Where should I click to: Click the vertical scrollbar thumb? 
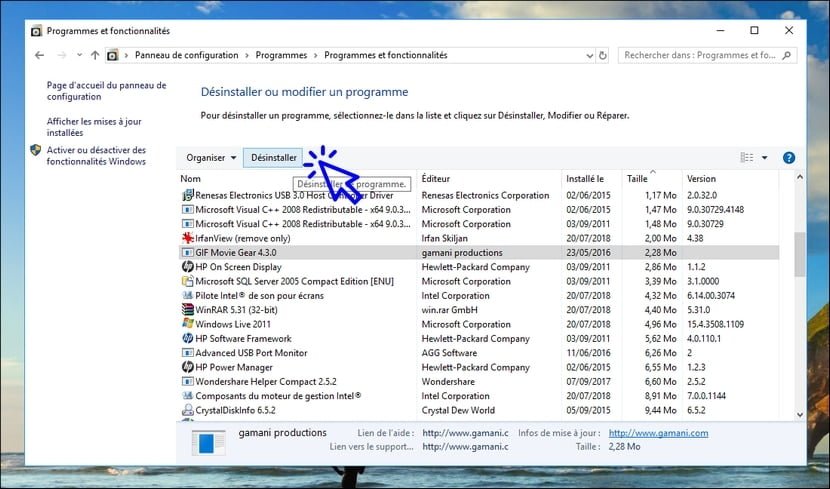[799, 254]
